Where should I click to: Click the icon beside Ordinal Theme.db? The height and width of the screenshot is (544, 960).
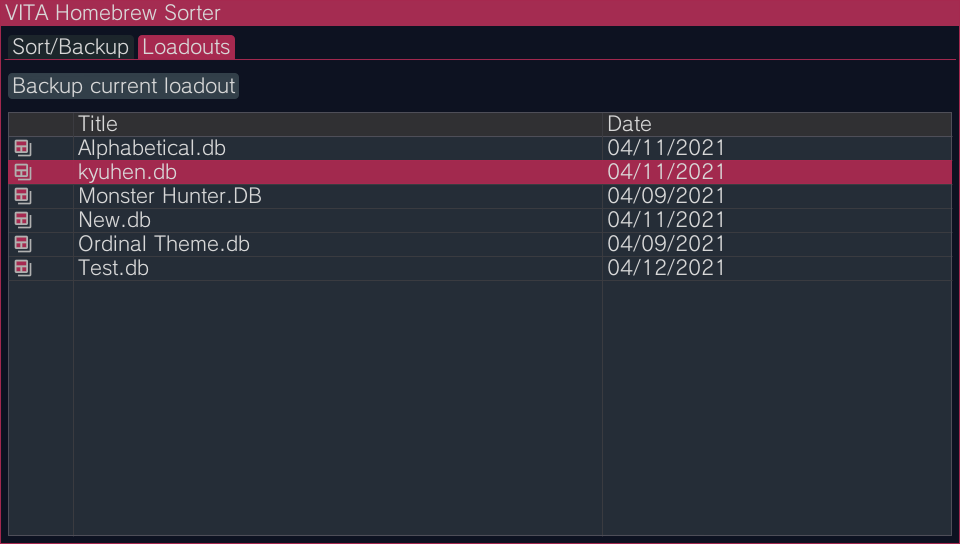[23, 244]
